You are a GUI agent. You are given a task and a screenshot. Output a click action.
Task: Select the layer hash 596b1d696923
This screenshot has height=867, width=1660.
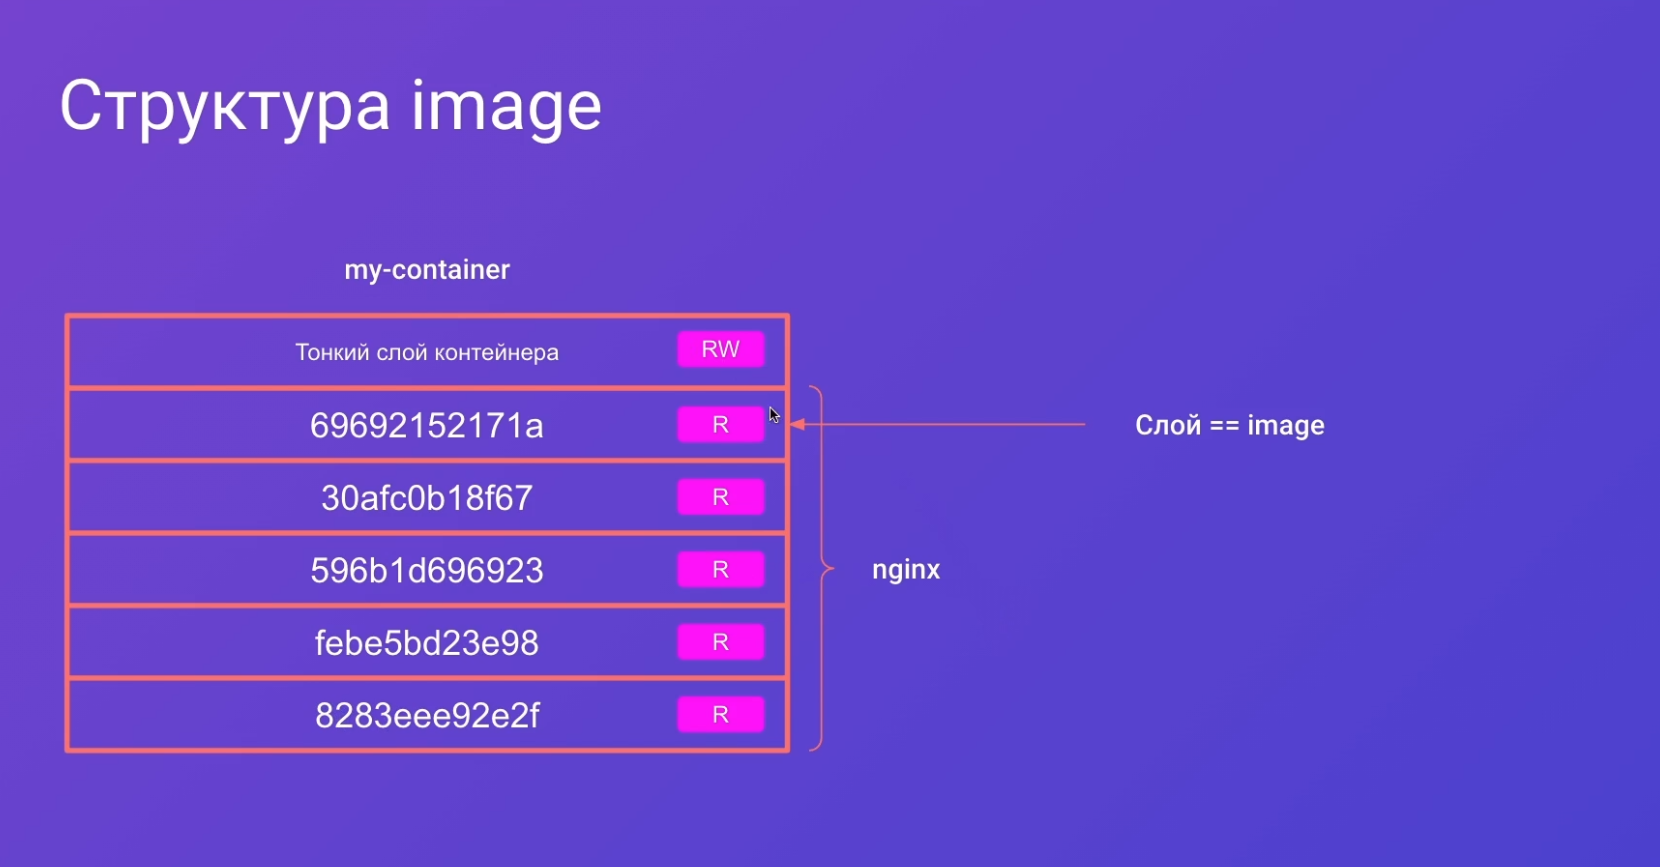[x=427, y=570]
